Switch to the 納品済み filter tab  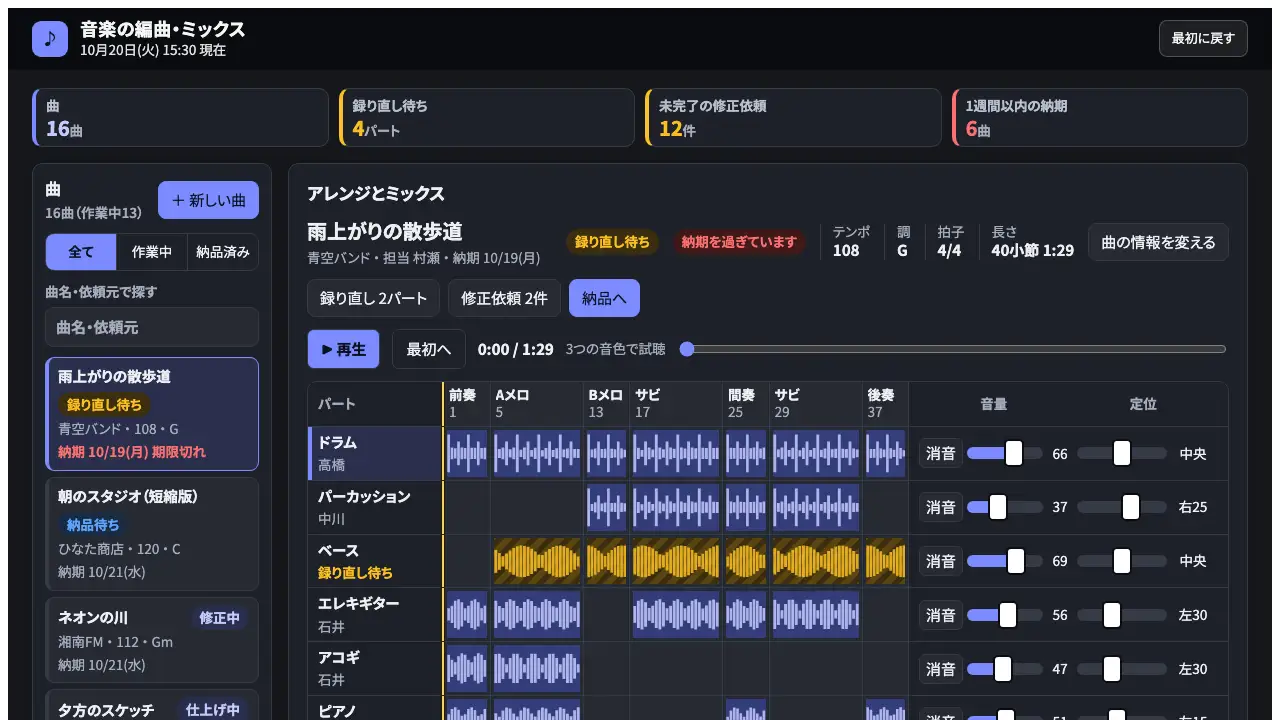223,252
